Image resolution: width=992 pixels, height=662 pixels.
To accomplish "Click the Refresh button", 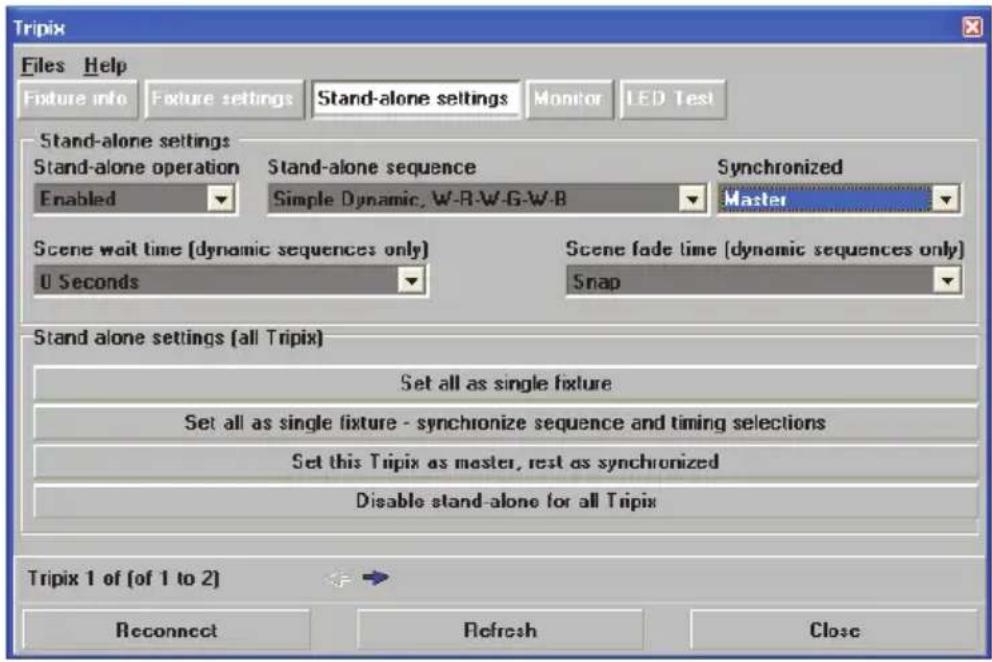I will tap(500, 630).
